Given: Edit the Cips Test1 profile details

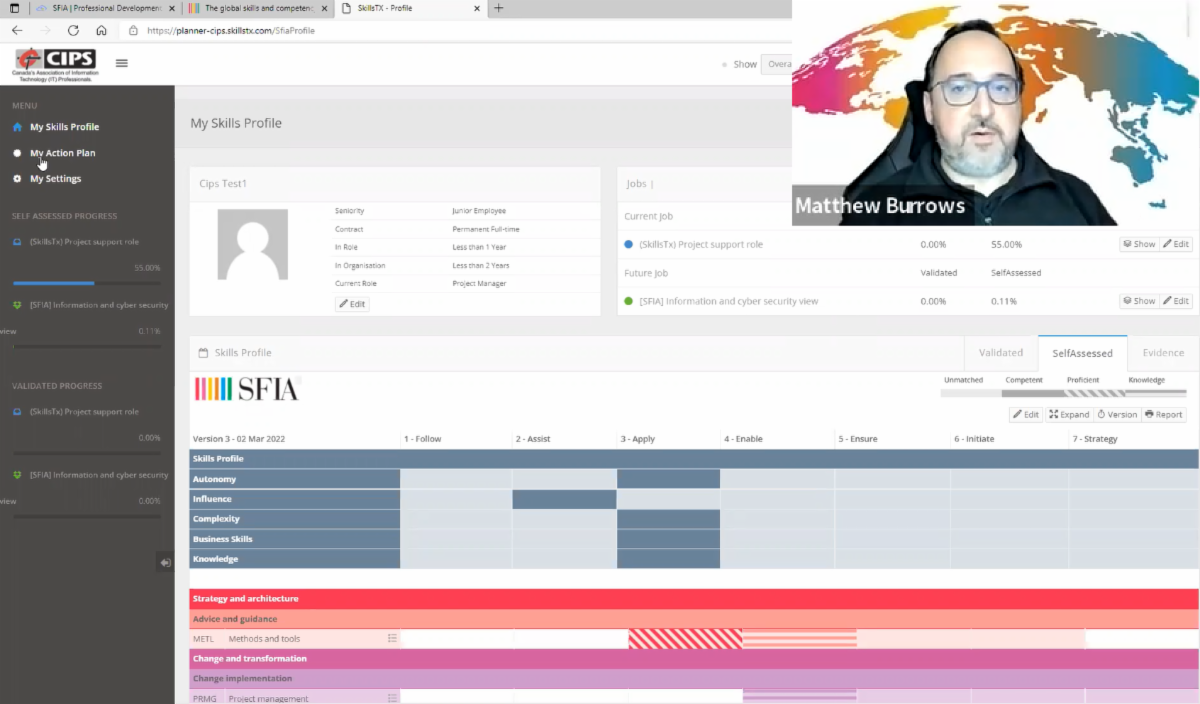Looking at the screenshot, I should [352, 304].
